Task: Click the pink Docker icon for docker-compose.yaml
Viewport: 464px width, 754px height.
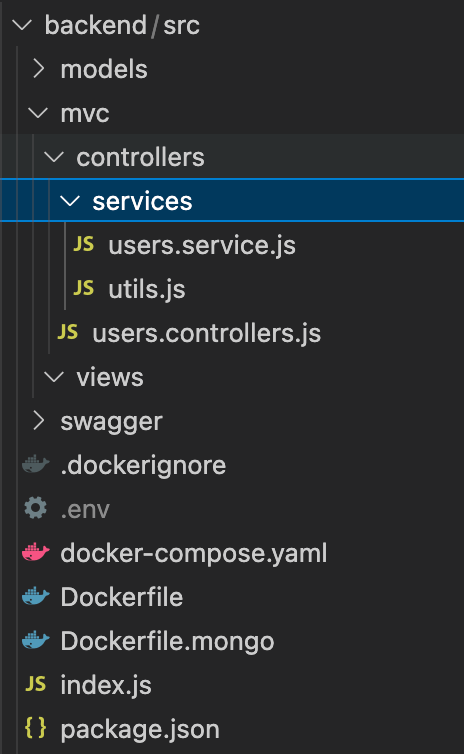Action: [x=36, y=553]
